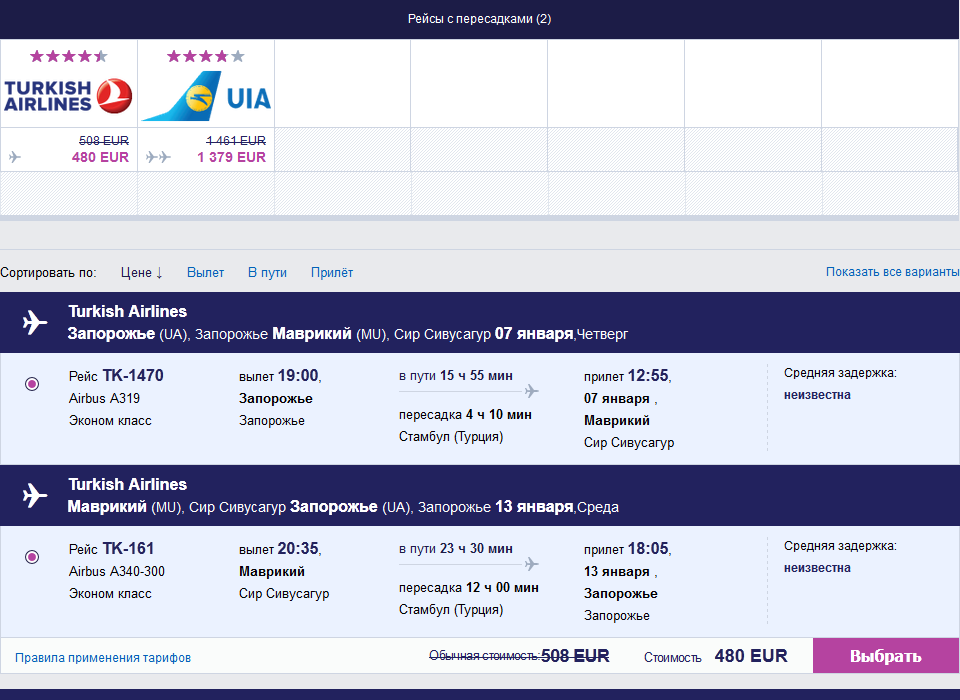Click the UIA airline logo
This screenshot has width=960, height=700.
pyautogui.click(x=206, y=97)
